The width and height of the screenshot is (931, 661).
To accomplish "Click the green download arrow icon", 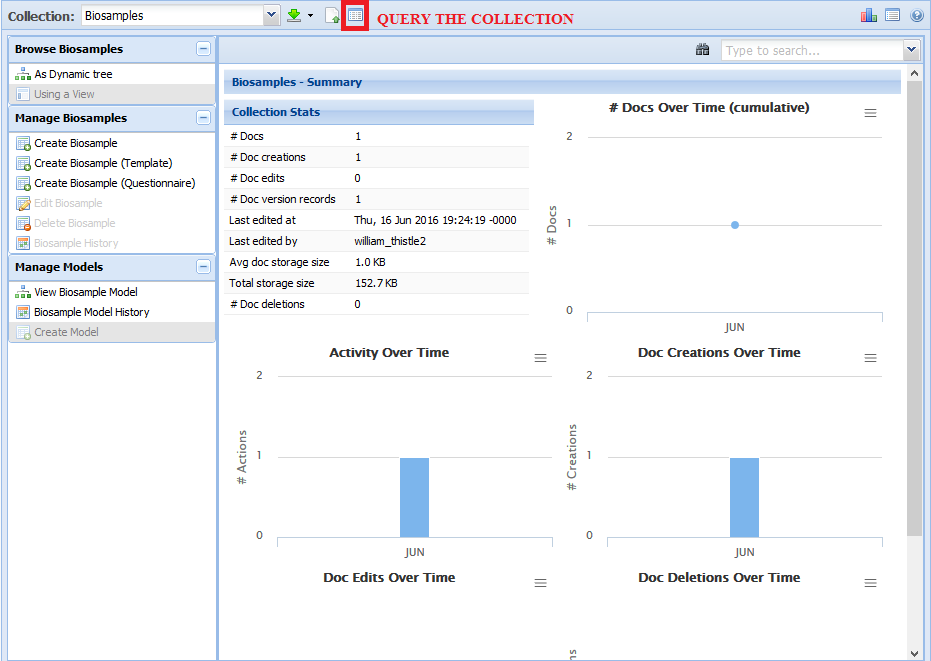I will coord(294,16).
